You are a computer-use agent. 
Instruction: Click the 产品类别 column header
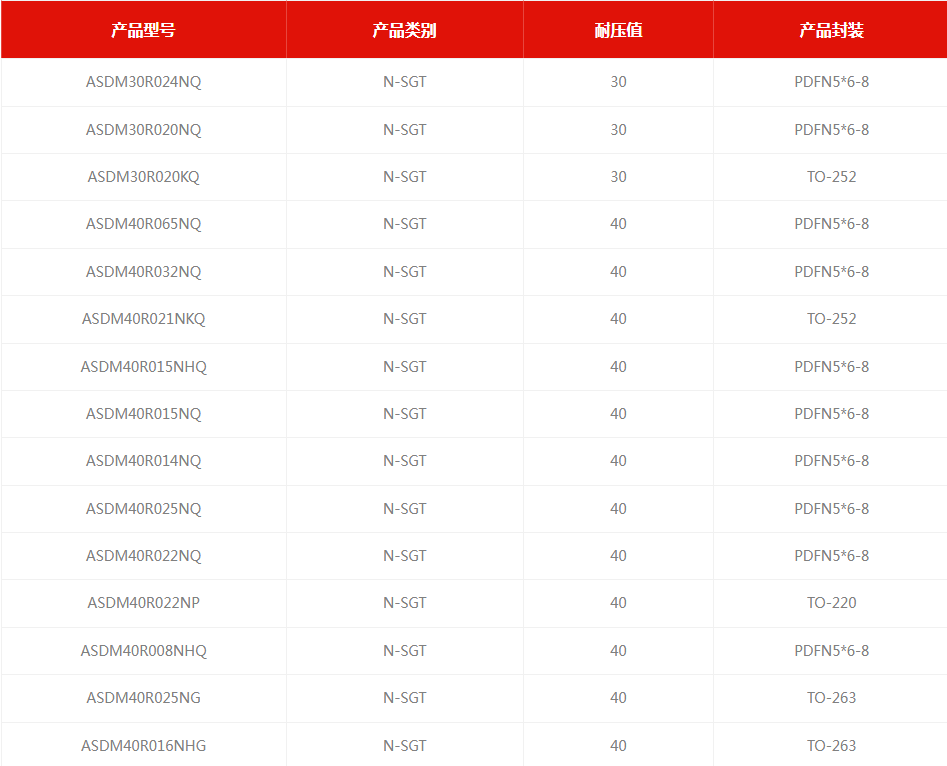pyautogui.click(x=404, y=30)
